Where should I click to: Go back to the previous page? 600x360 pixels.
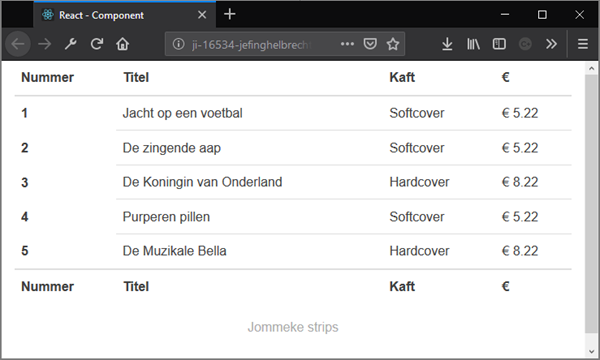18,44
